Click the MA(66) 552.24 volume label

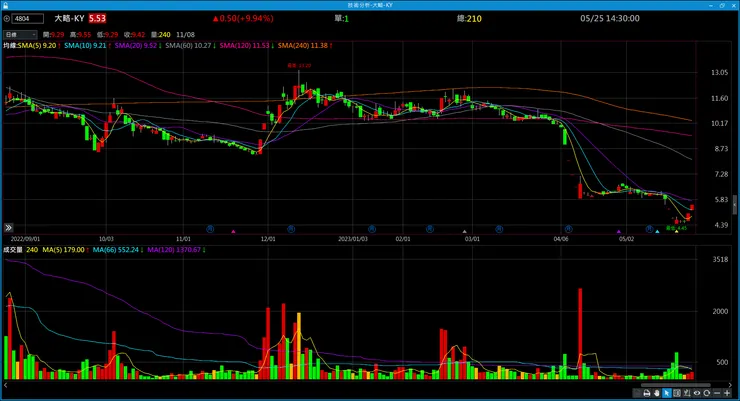tap(118, 250)
